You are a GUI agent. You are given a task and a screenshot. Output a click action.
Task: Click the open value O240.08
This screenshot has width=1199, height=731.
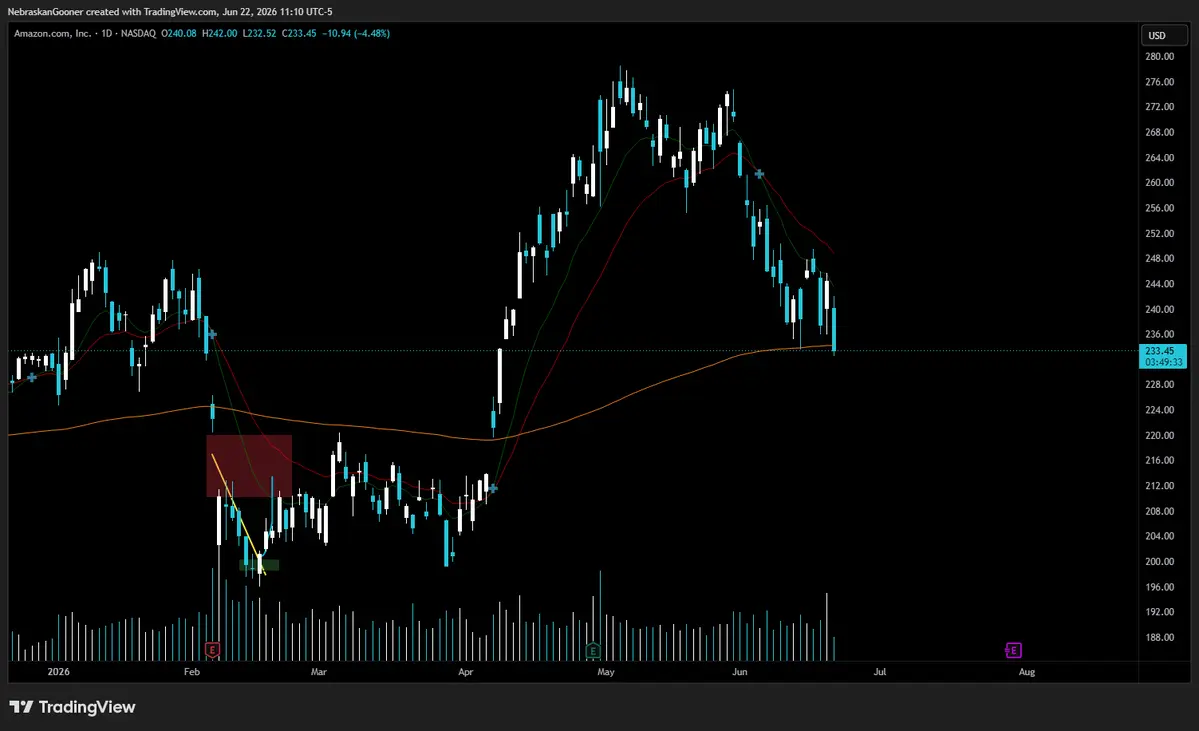[x=179, y=34]
